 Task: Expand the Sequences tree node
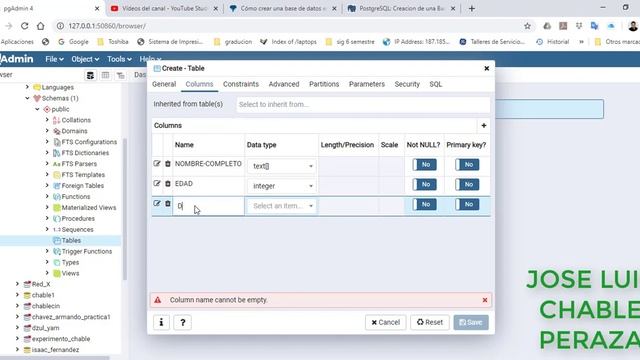point(47,229)
